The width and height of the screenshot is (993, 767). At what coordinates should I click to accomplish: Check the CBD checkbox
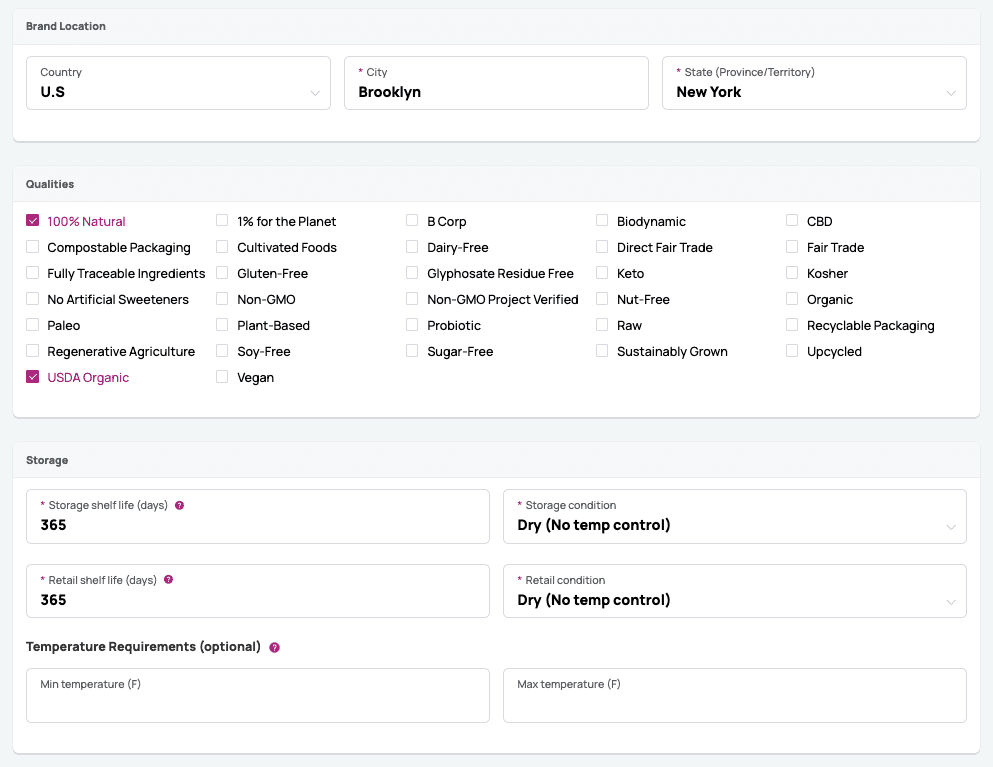792,220
